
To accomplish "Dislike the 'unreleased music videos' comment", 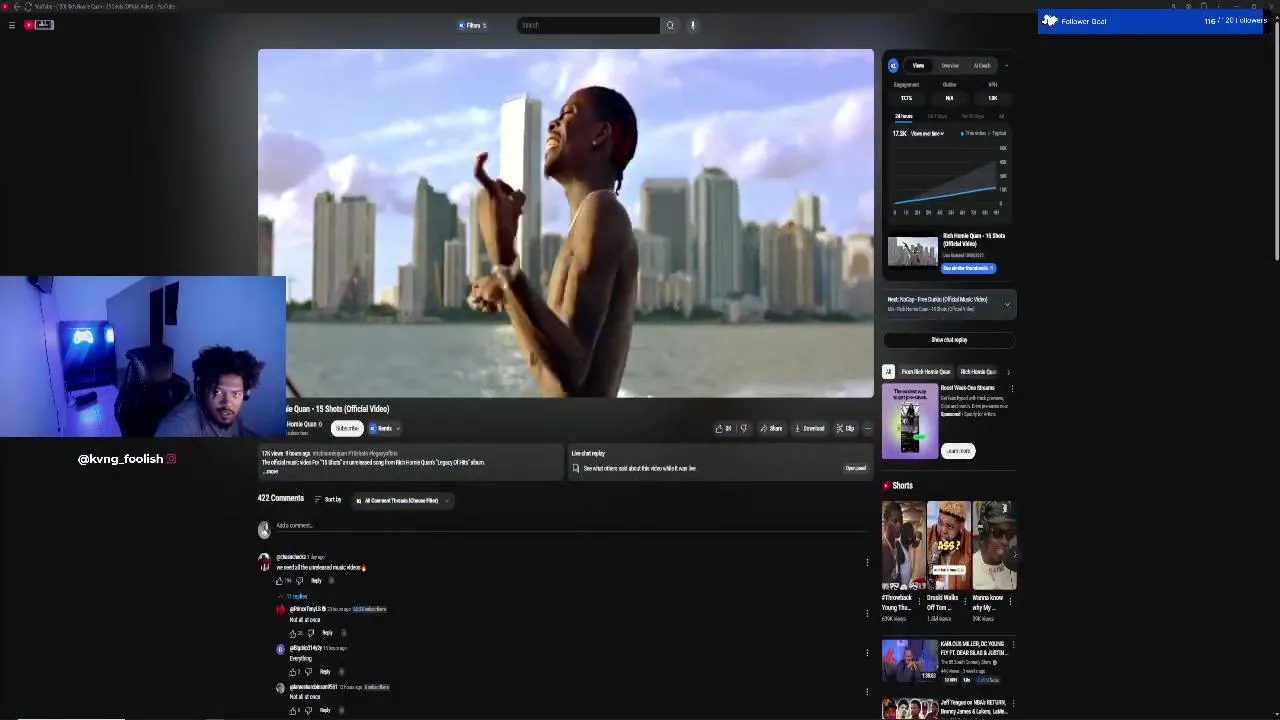I will click(x=299, y=580).
